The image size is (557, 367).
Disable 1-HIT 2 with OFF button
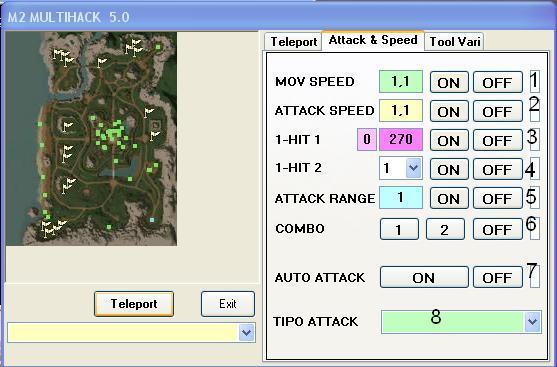pos(498,169)
